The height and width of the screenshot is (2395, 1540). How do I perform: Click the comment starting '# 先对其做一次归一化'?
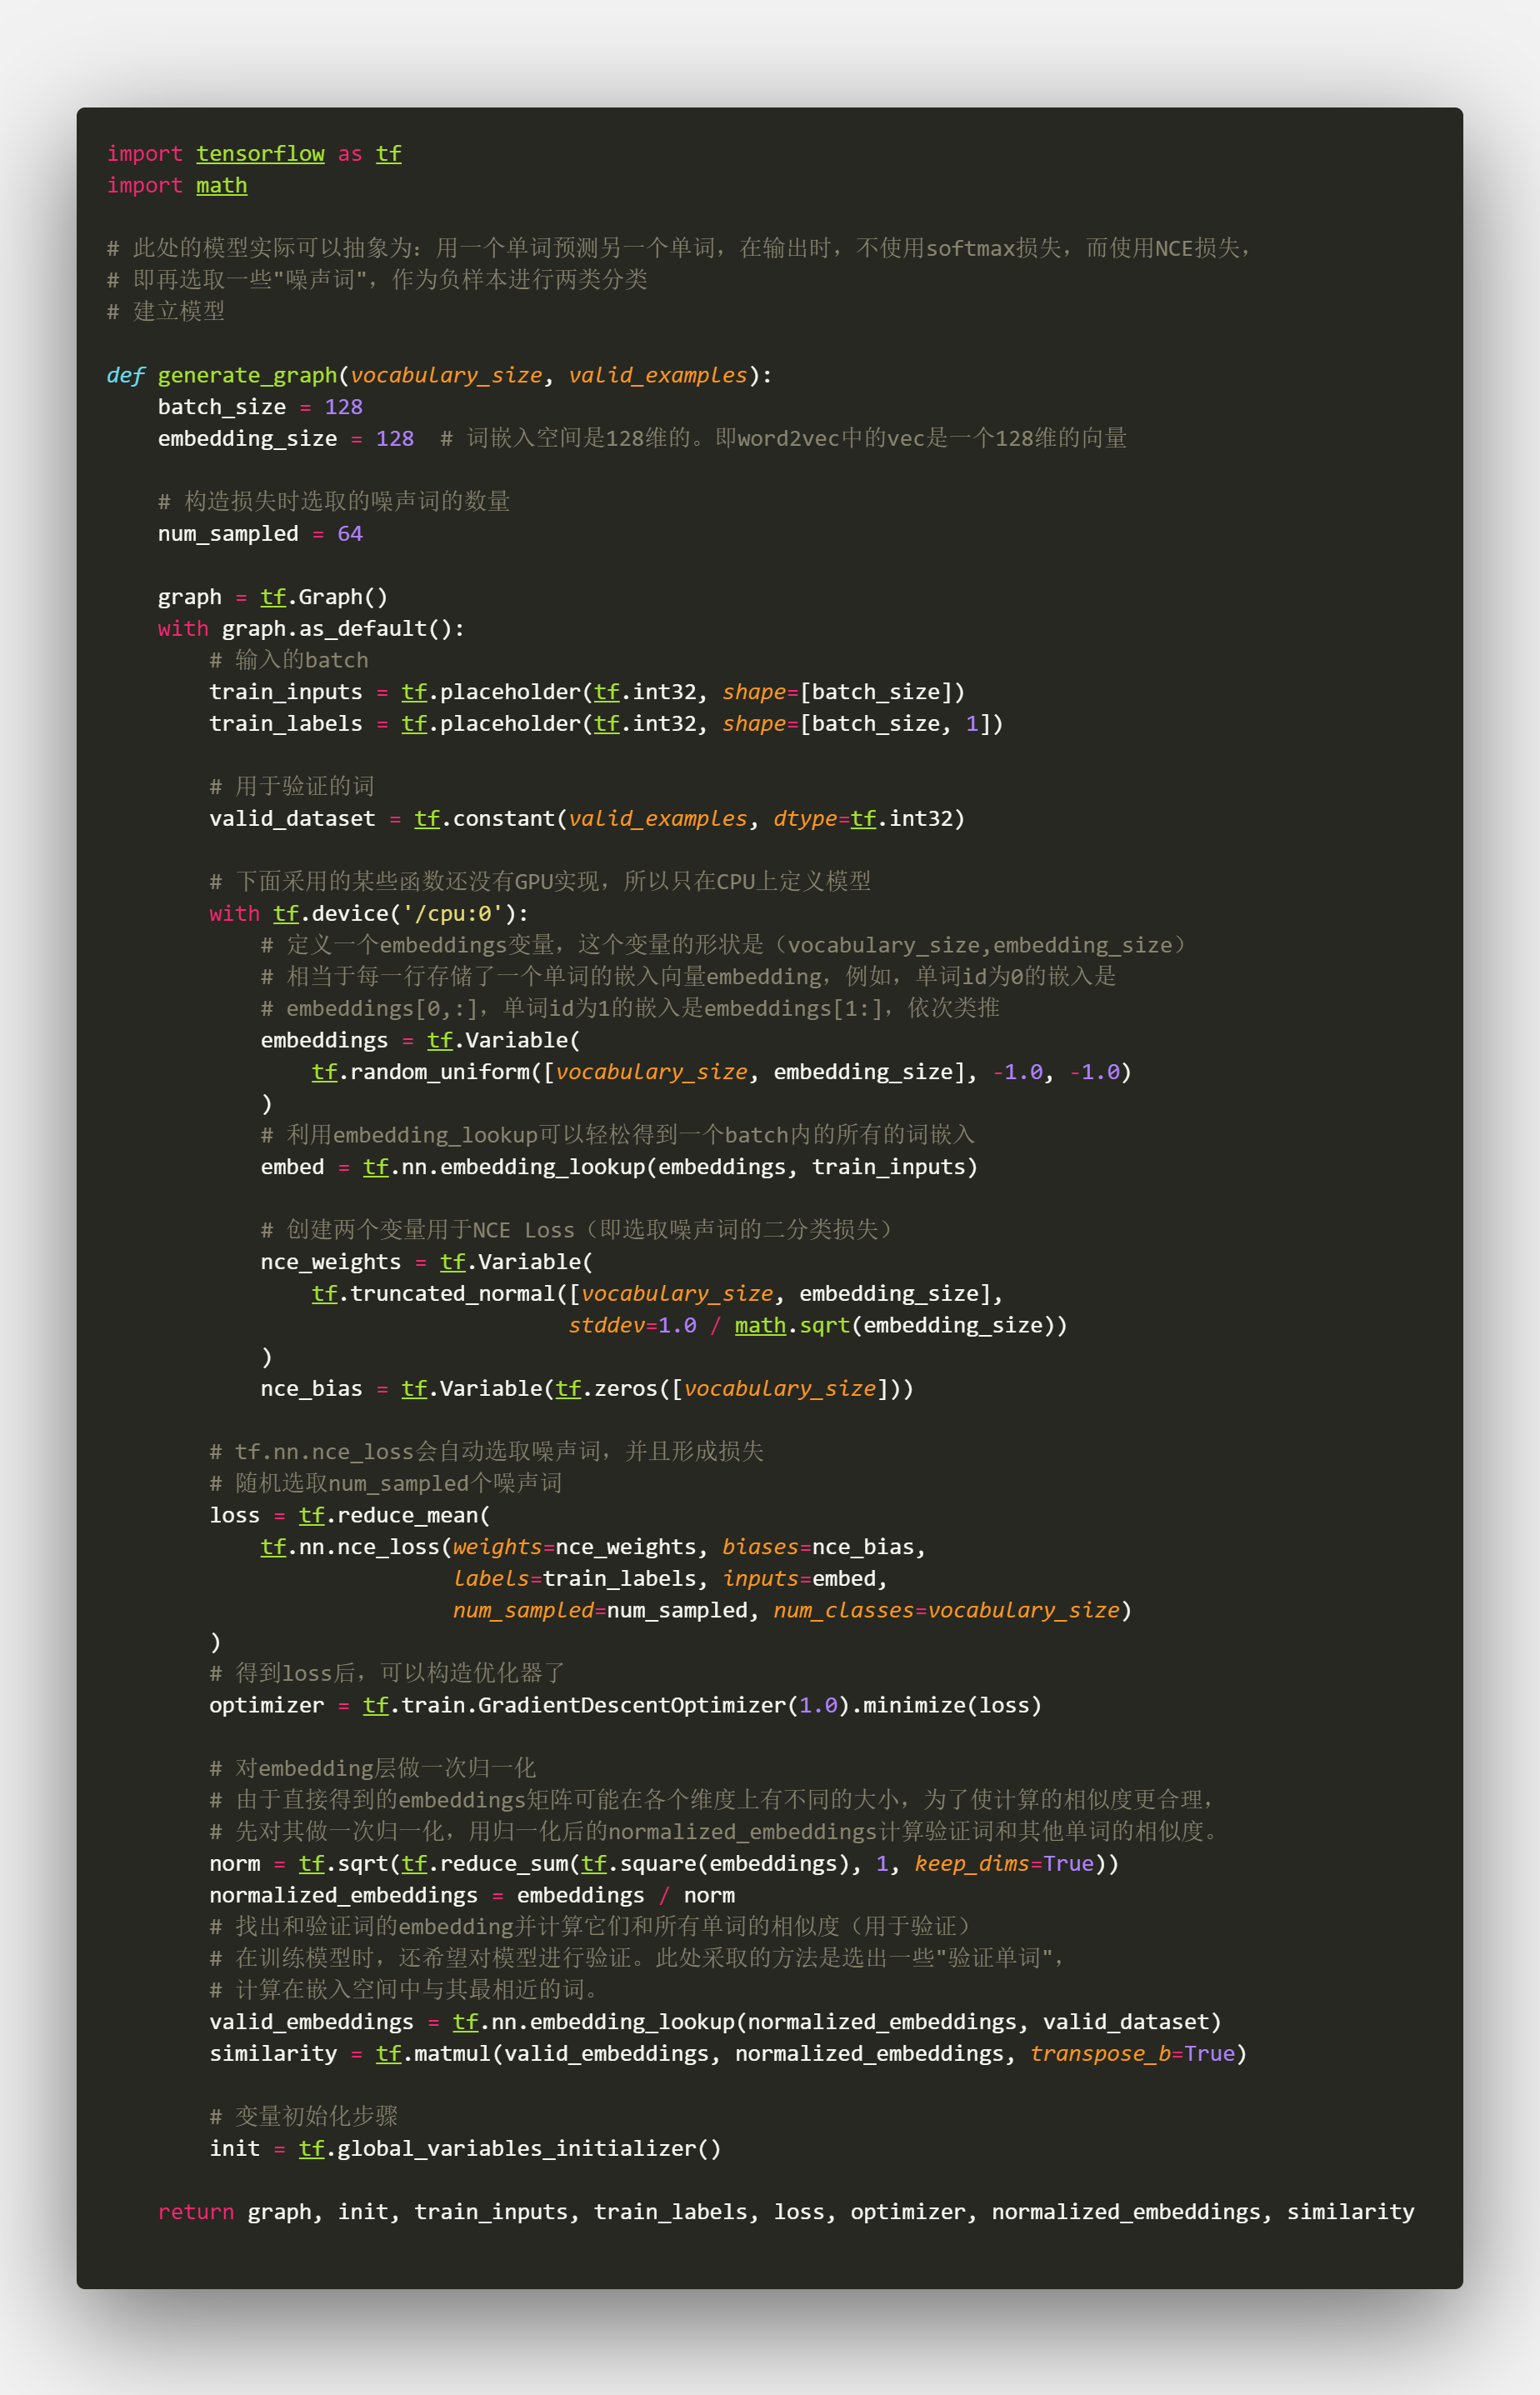click(714, 1833)
